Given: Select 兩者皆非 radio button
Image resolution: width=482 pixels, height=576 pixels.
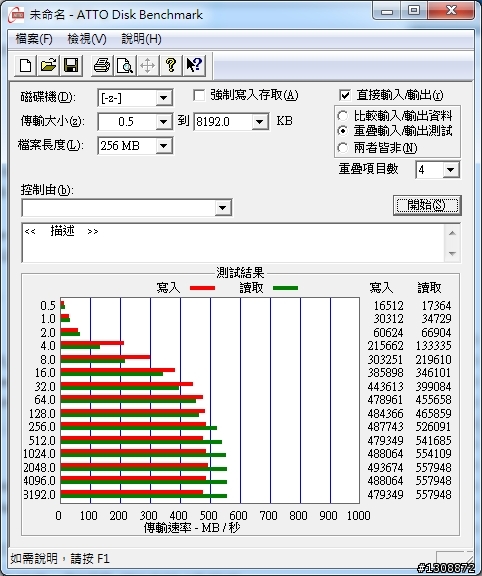Looking at the screenshot, I should click(x=342, y=148).
